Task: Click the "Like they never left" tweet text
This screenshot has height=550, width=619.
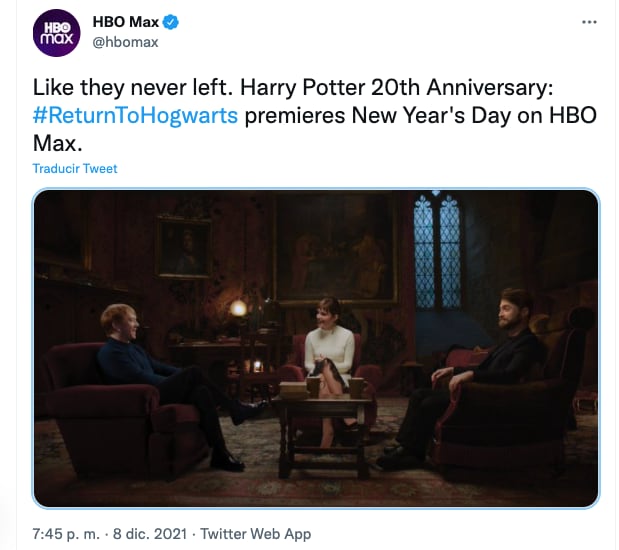Action: [132, 88]
